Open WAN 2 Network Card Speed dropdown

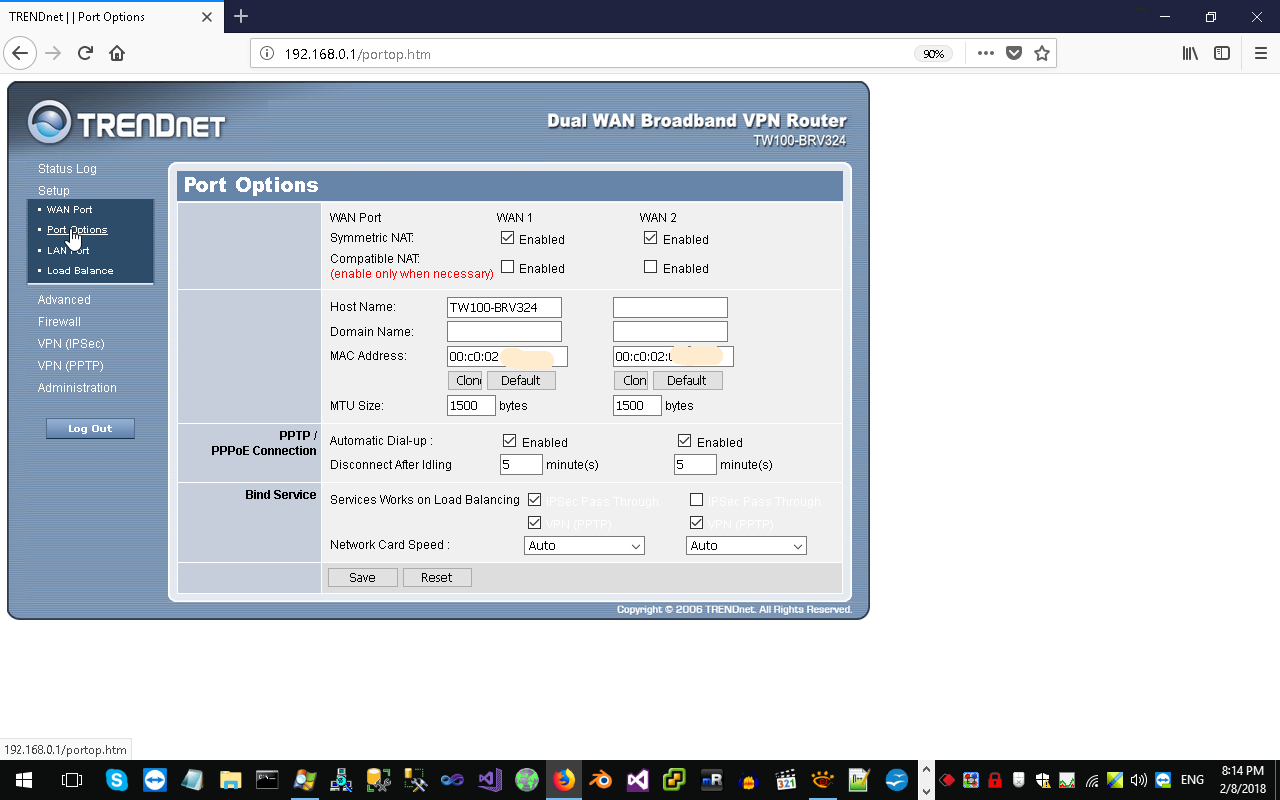(746, 546)
